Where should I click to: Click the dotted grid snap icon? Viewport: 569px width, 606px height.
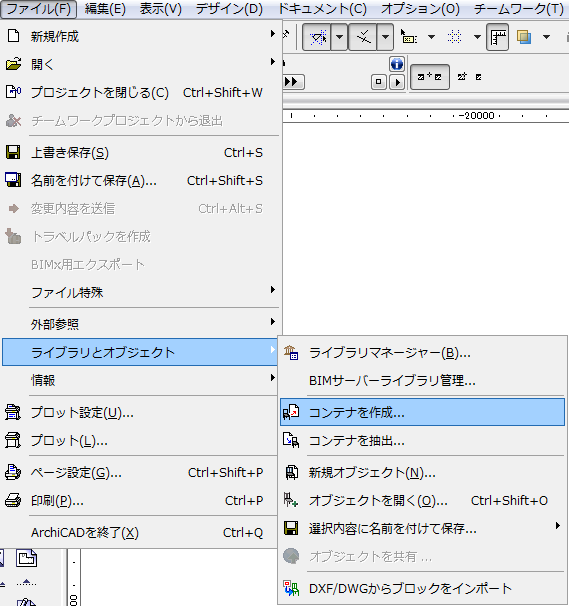click(455, 37)
